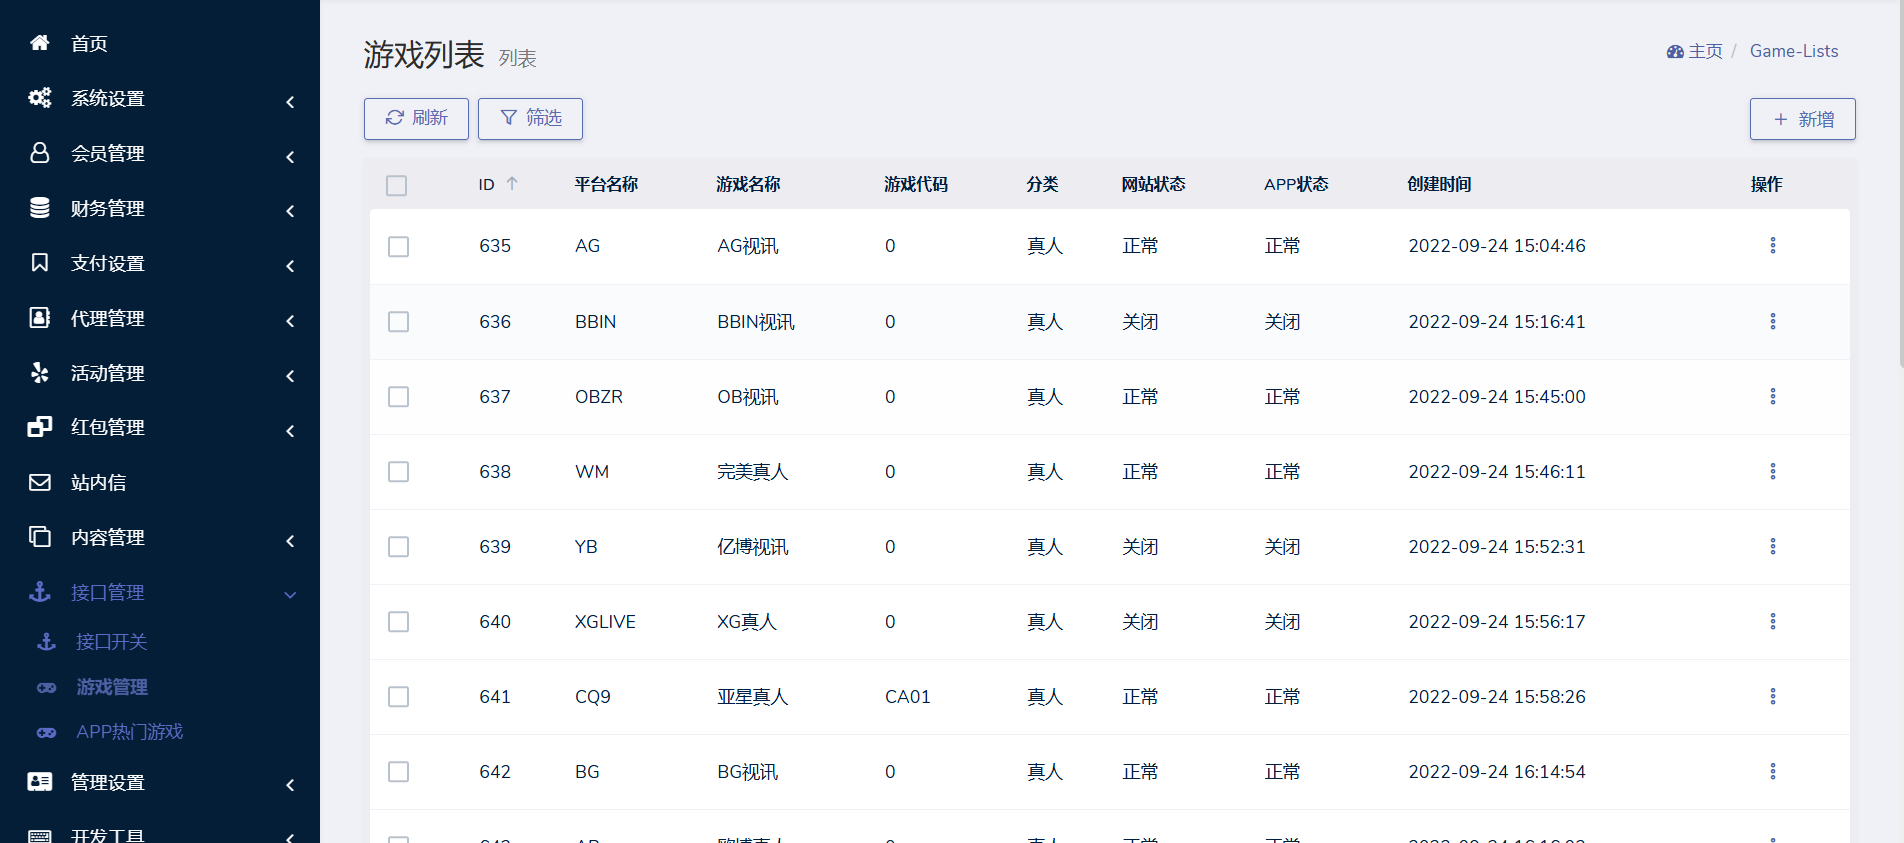
Task: Check the box for row 637 OBZR
Action: (398, 397)
